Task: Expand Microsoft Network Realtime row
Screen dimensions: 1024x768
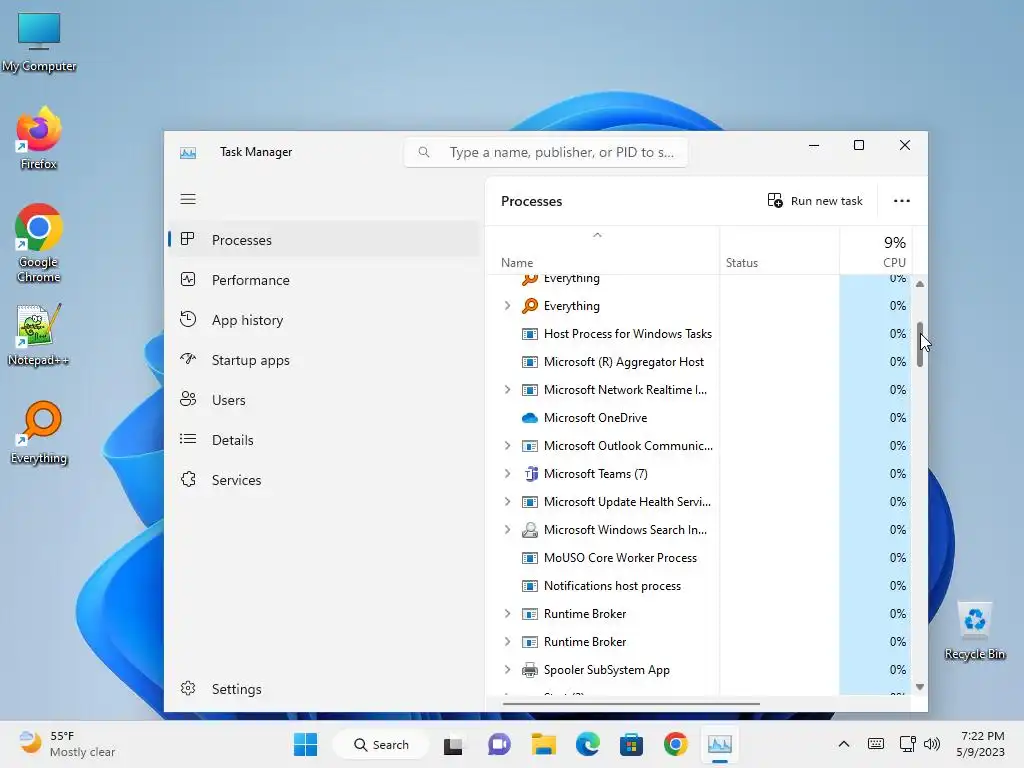Action: pos(507,390)
